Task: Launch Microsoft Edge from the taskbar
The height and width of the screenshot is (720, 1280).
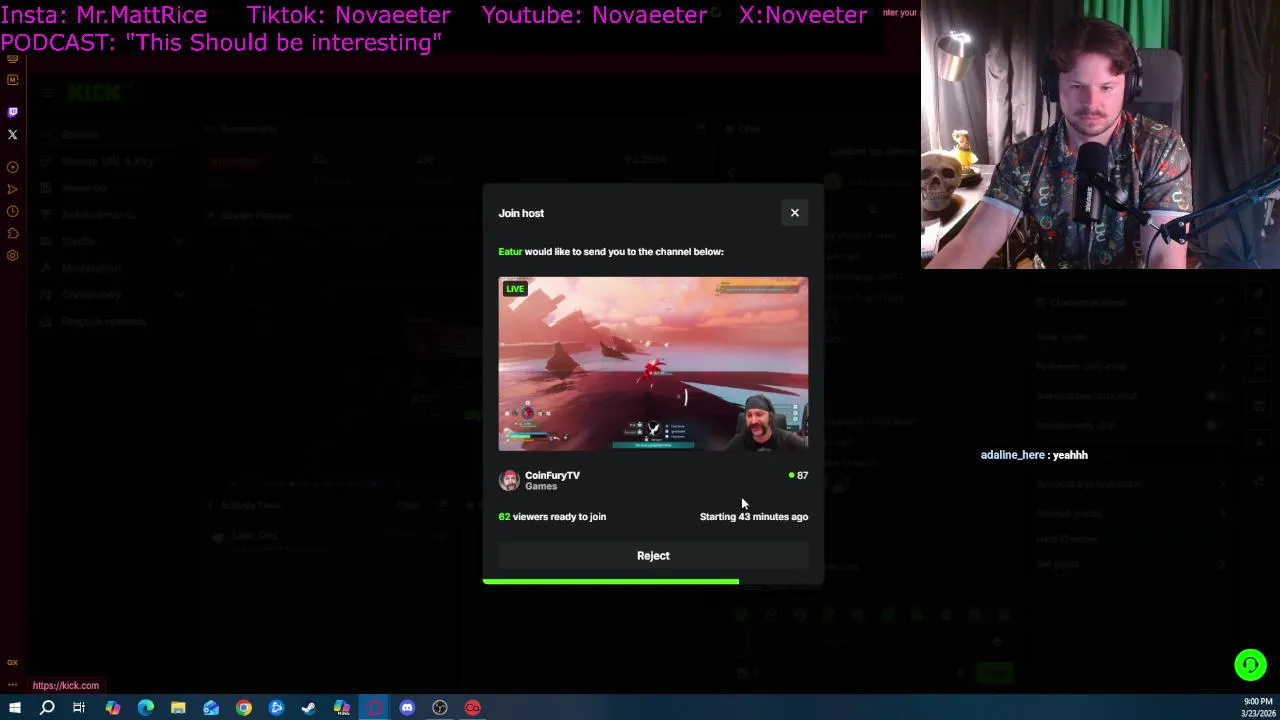Action: 146,708
